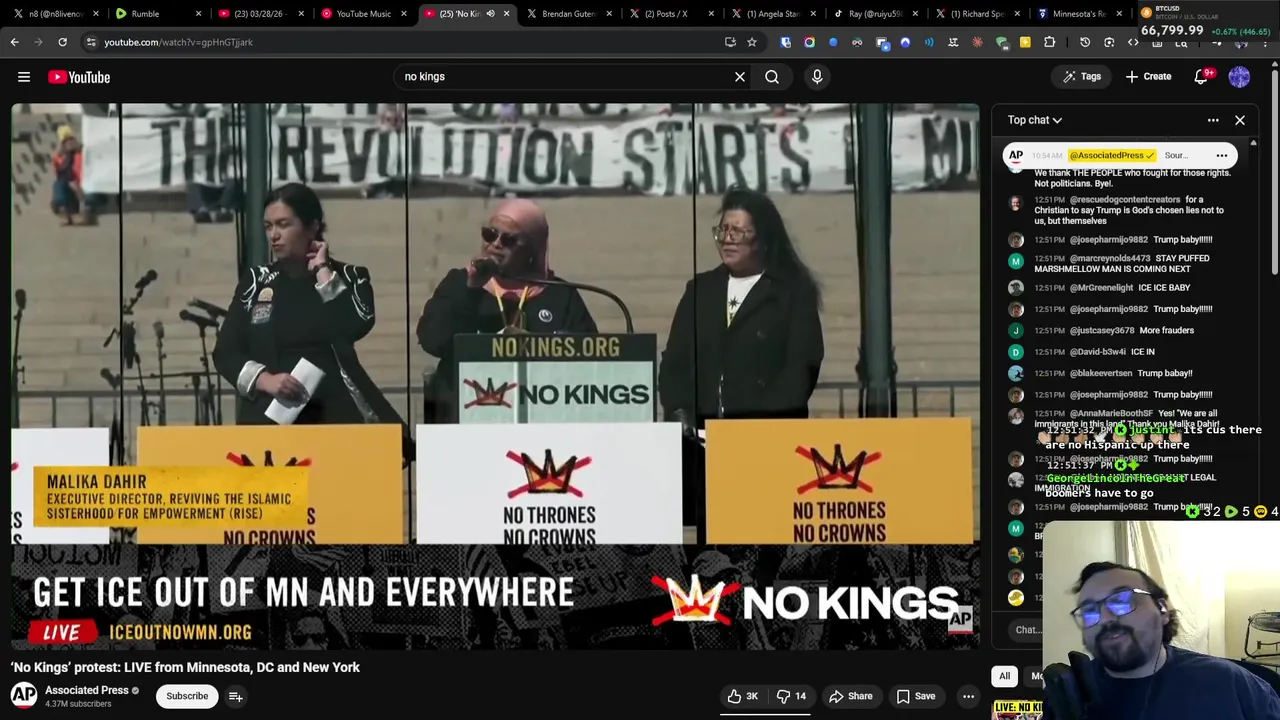
Task: Bookmark this page with the star
Action: pos(752,42)
